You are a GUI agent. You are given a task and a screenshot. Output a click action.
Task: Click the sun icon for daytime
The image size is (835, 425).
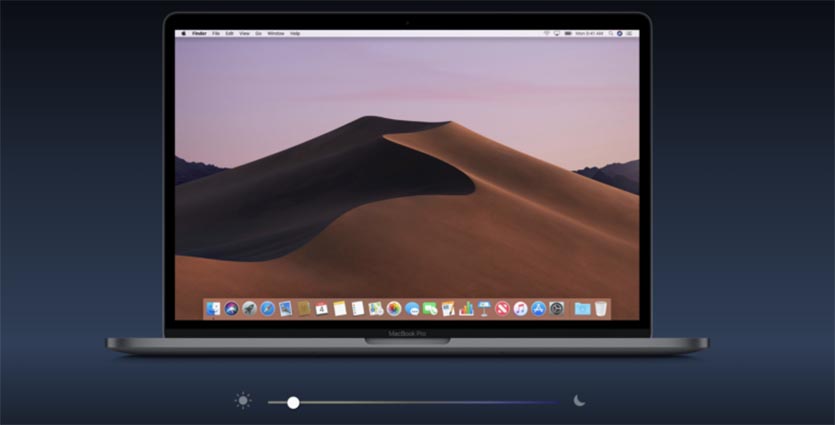coord(243,401)
